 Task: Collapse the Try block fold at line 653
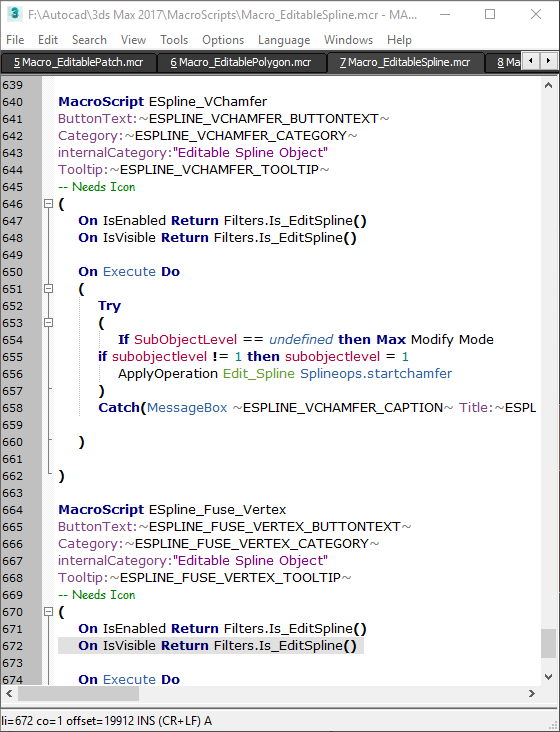(x=48, y=323)
